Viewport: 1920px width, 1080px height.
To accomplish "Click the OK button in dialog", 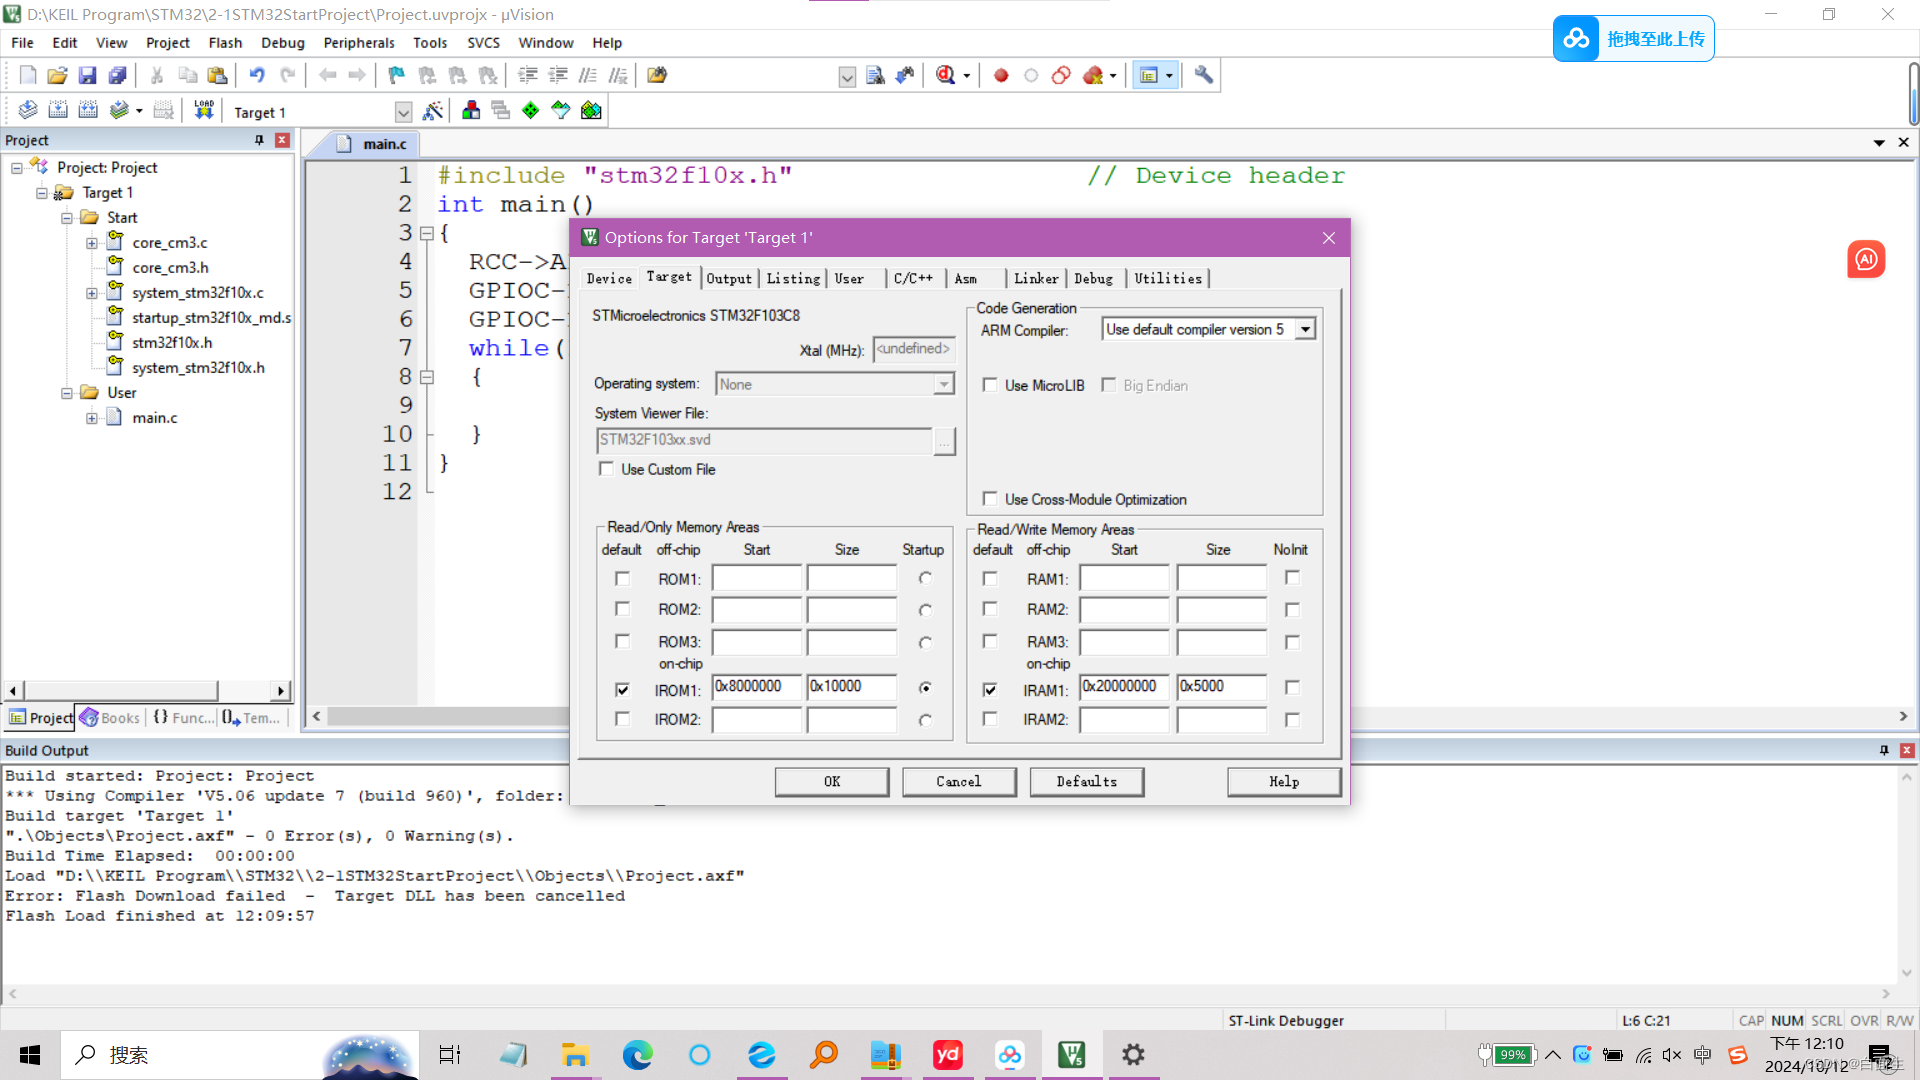I will (x=831, y=782).
